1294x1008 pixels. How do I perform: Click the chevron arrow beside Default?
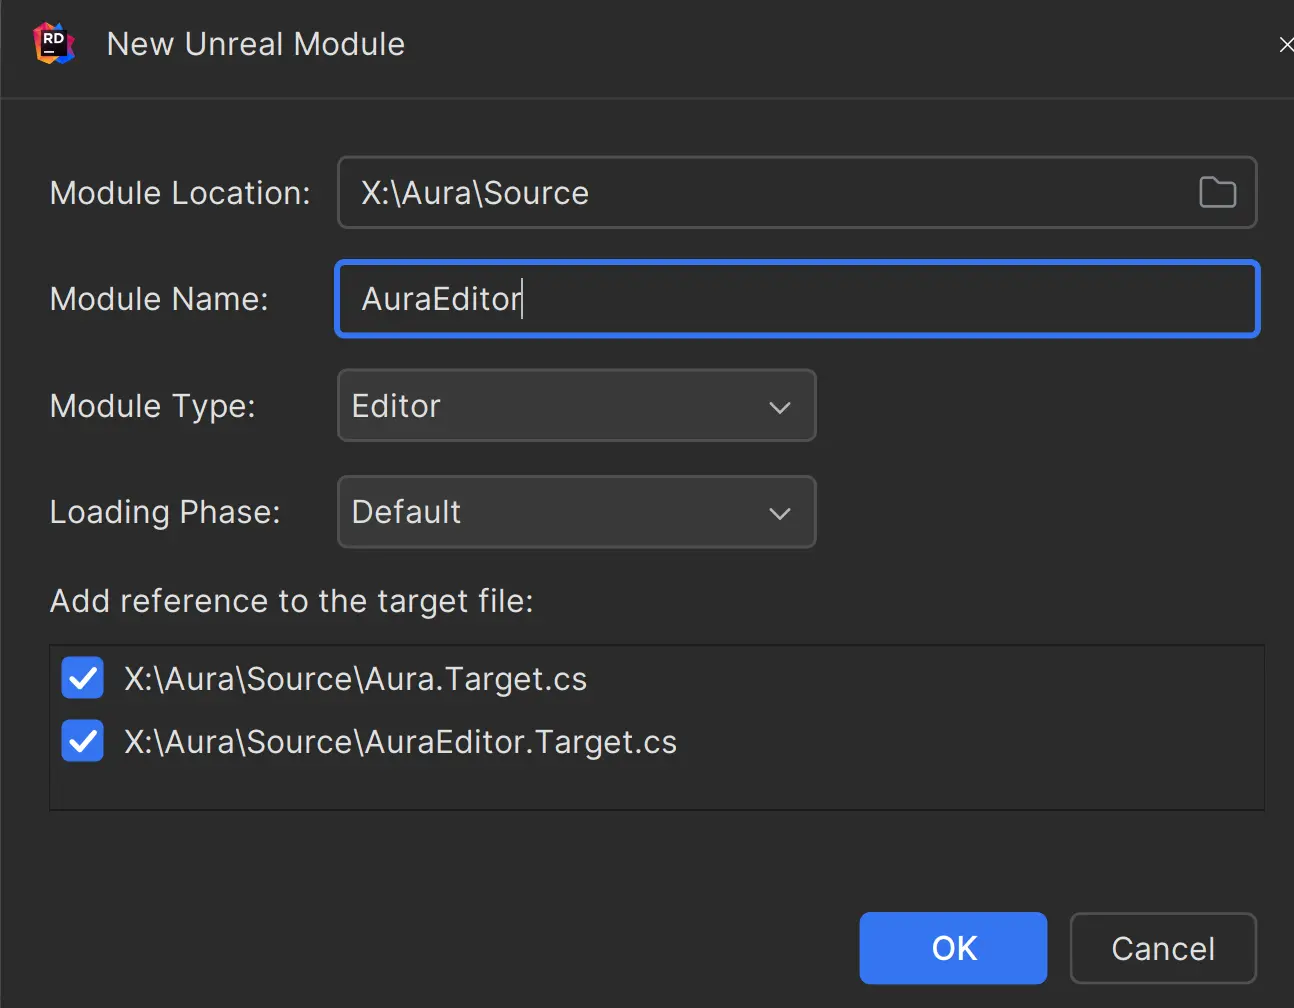click(780, 513)
